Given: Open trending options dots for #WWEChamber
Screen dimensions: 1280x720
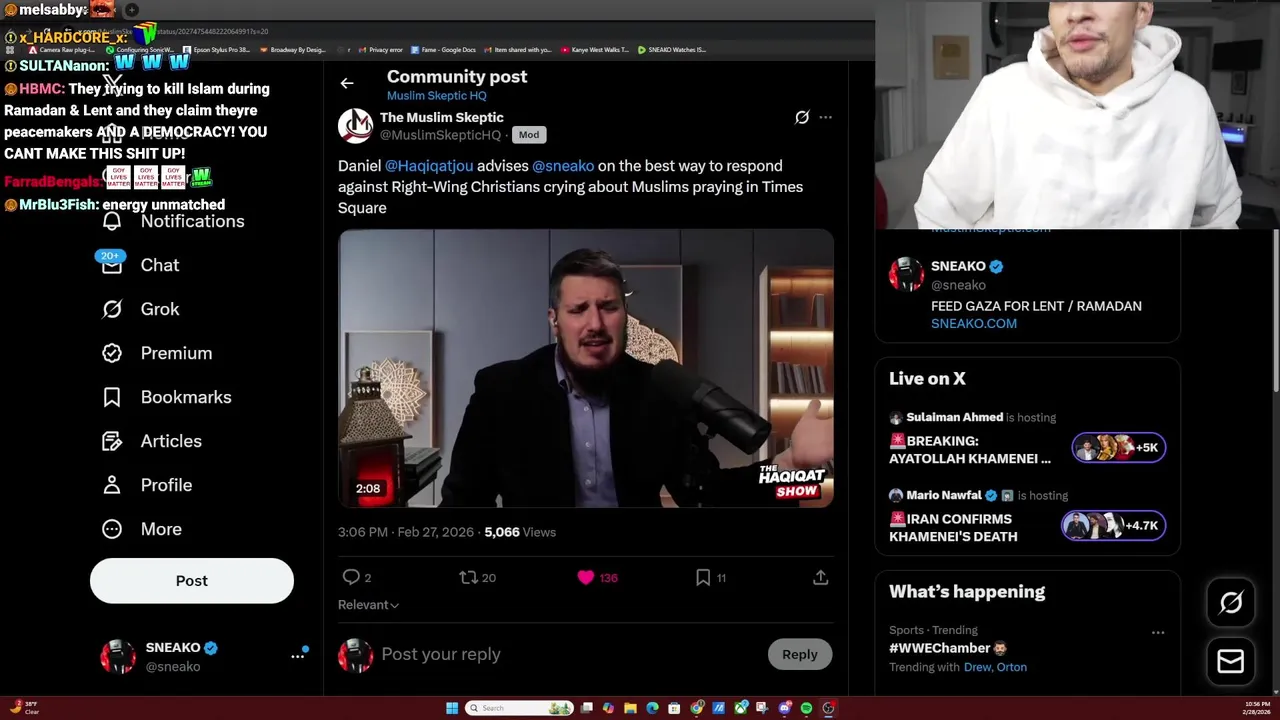Looking at the screenshot, I should [1158, 632].
